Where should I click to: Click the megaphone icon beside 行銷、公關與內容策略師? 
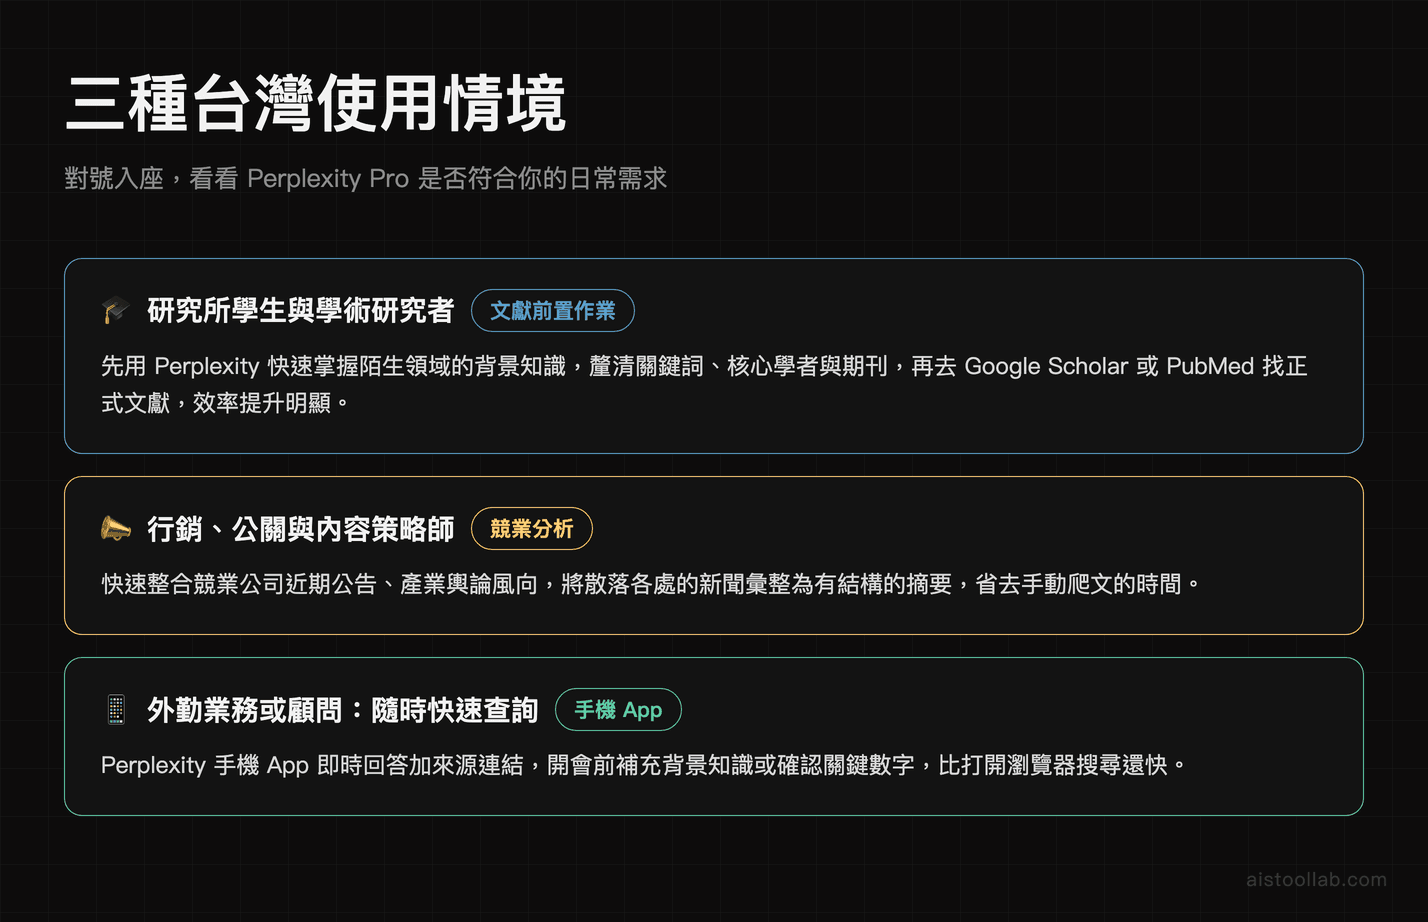[x=116, y=528]
